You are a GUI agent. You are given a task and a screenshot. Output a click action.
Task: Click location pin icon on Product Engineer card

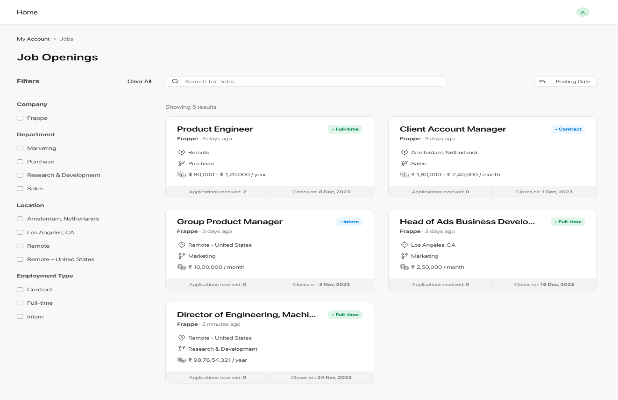tap(181, 152)
